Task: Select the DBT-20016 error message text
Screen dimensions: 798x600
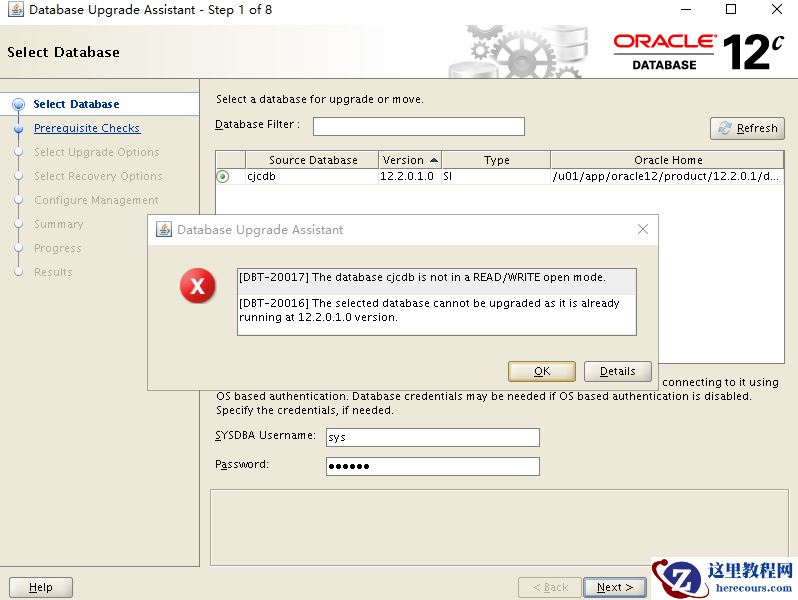Action: click(429, 310)
